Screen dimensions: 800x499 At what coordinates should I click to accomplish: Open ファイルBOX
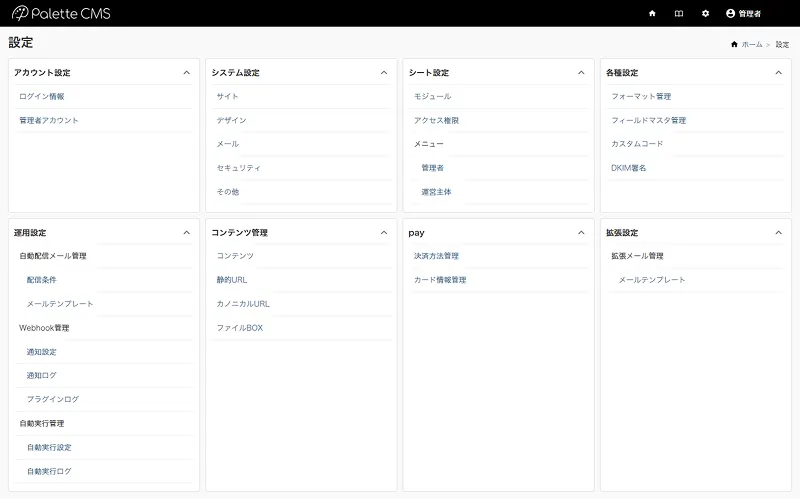[240, 328]
